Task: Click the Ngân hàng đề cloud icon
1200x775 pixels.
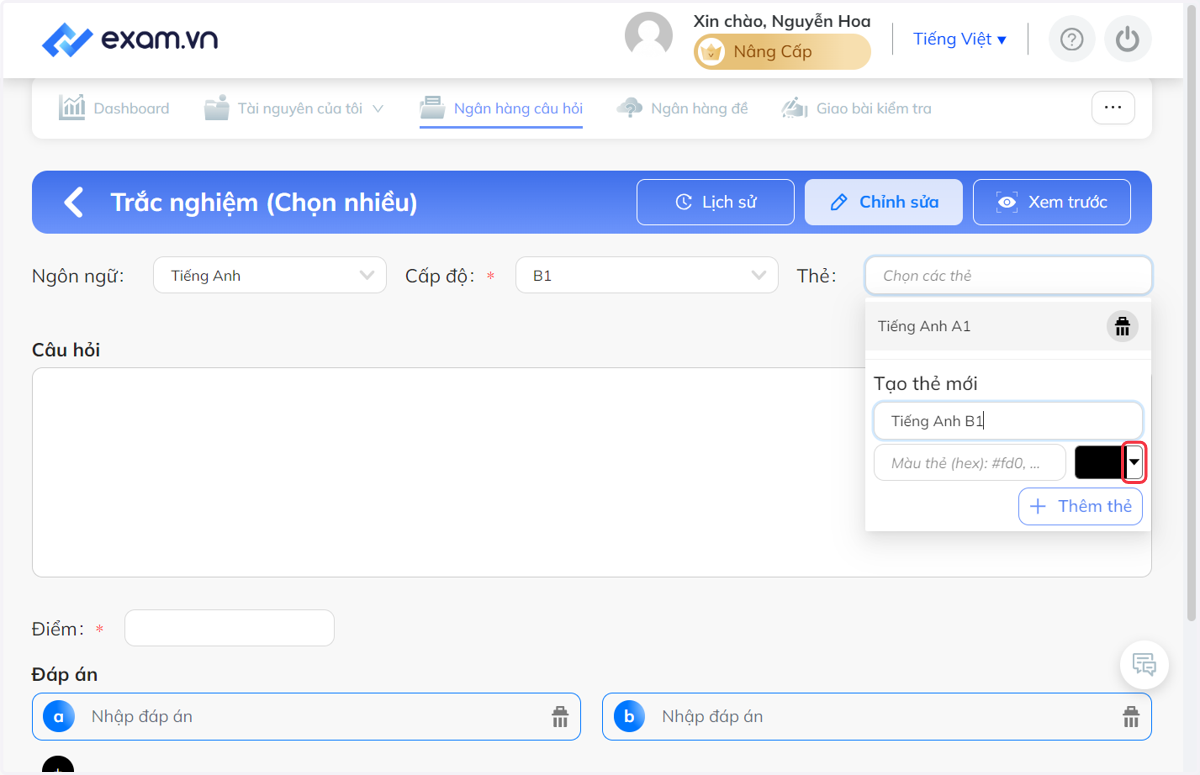Action: click(630, 108)
